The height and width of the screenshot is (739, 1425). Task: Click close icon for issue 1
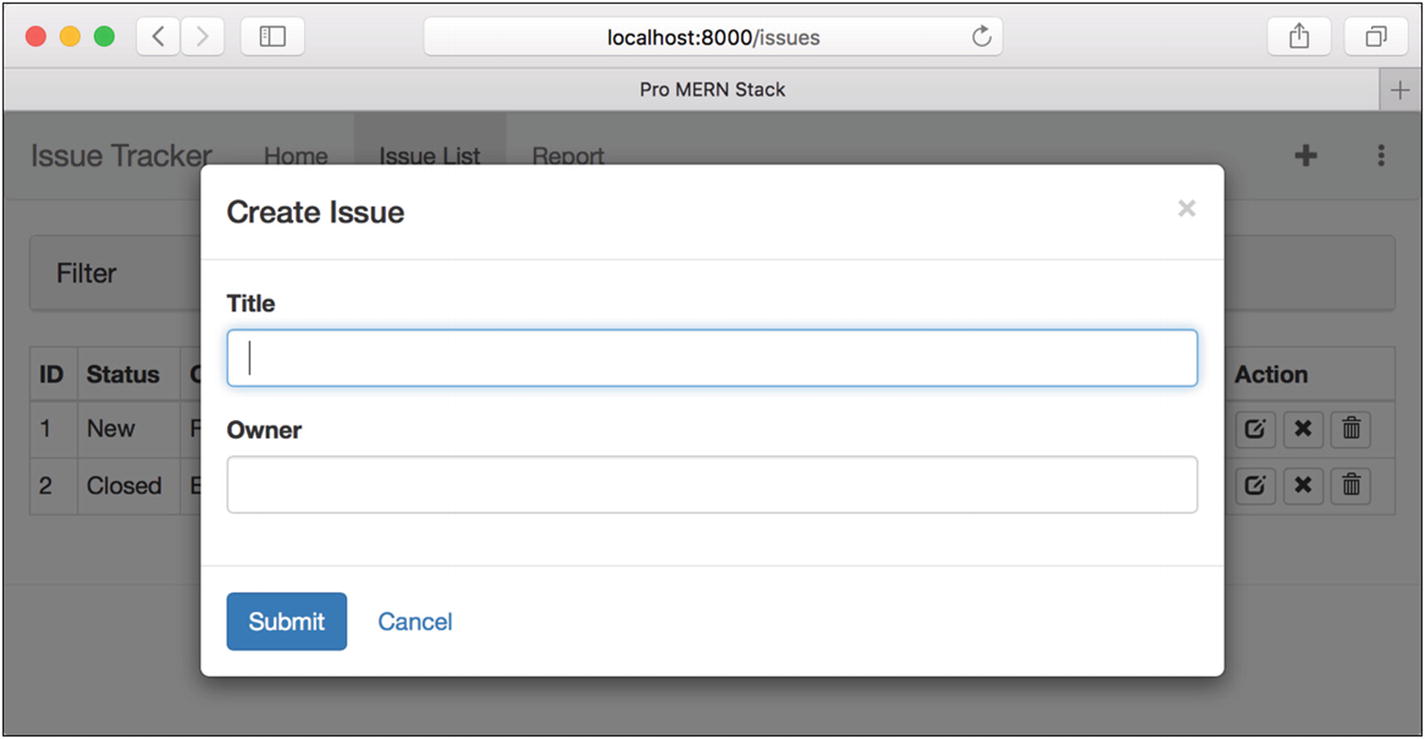[1303, 429]
